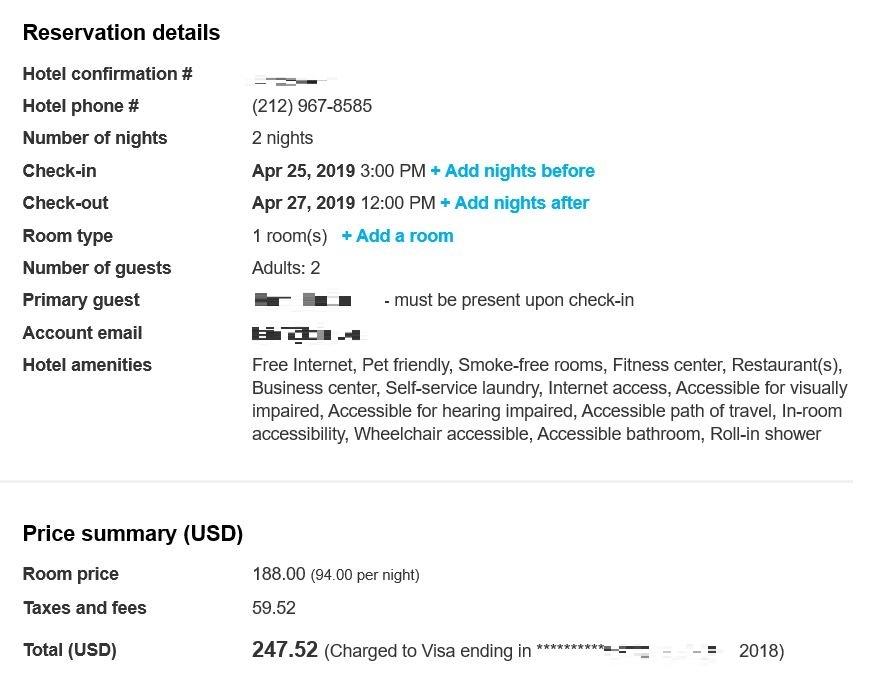Click the 2 nights value
Screen dimensions: 870x683
(x=282, y=138)
